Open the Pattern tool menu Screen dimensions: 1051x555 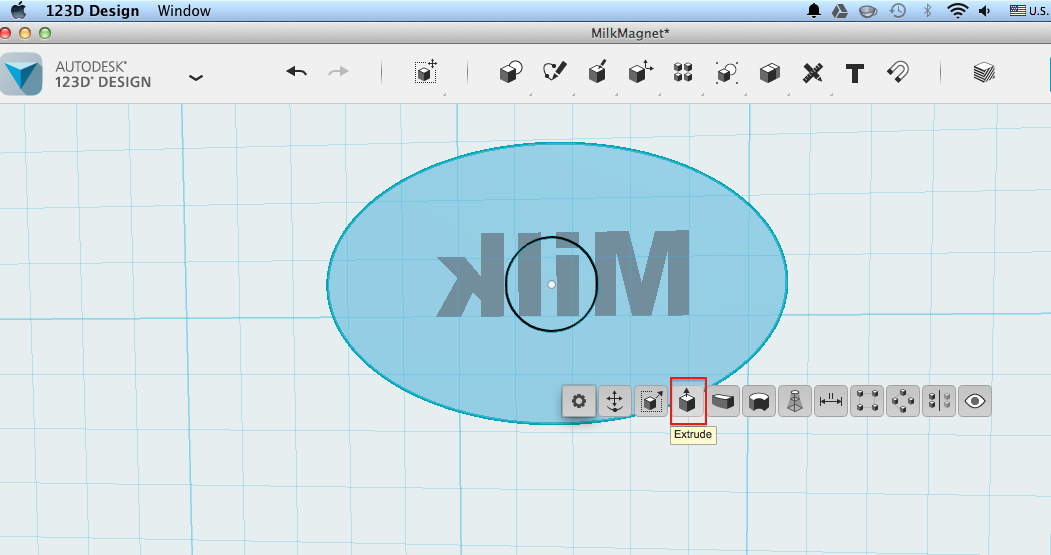(683, 72)
